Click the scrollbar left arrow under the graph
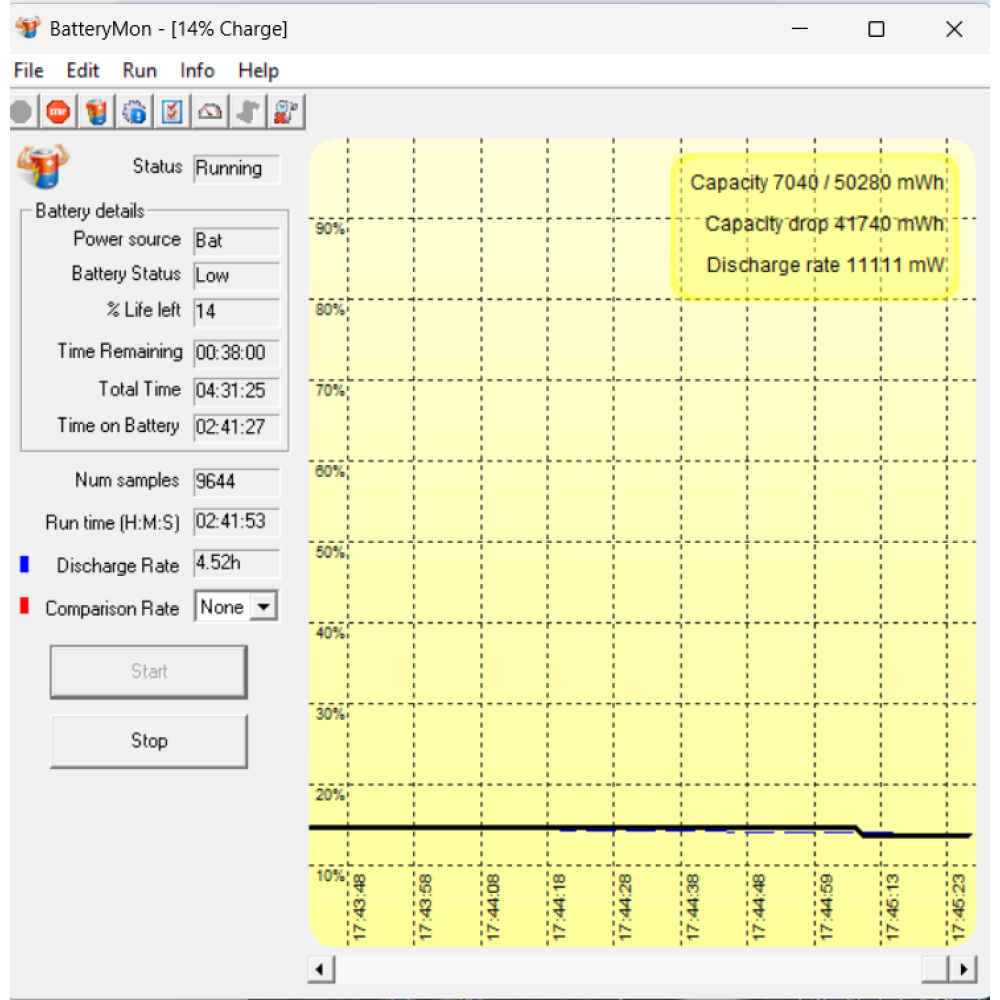The height and width of the screenshot is (1000, 1000). [x=321, y=969]
